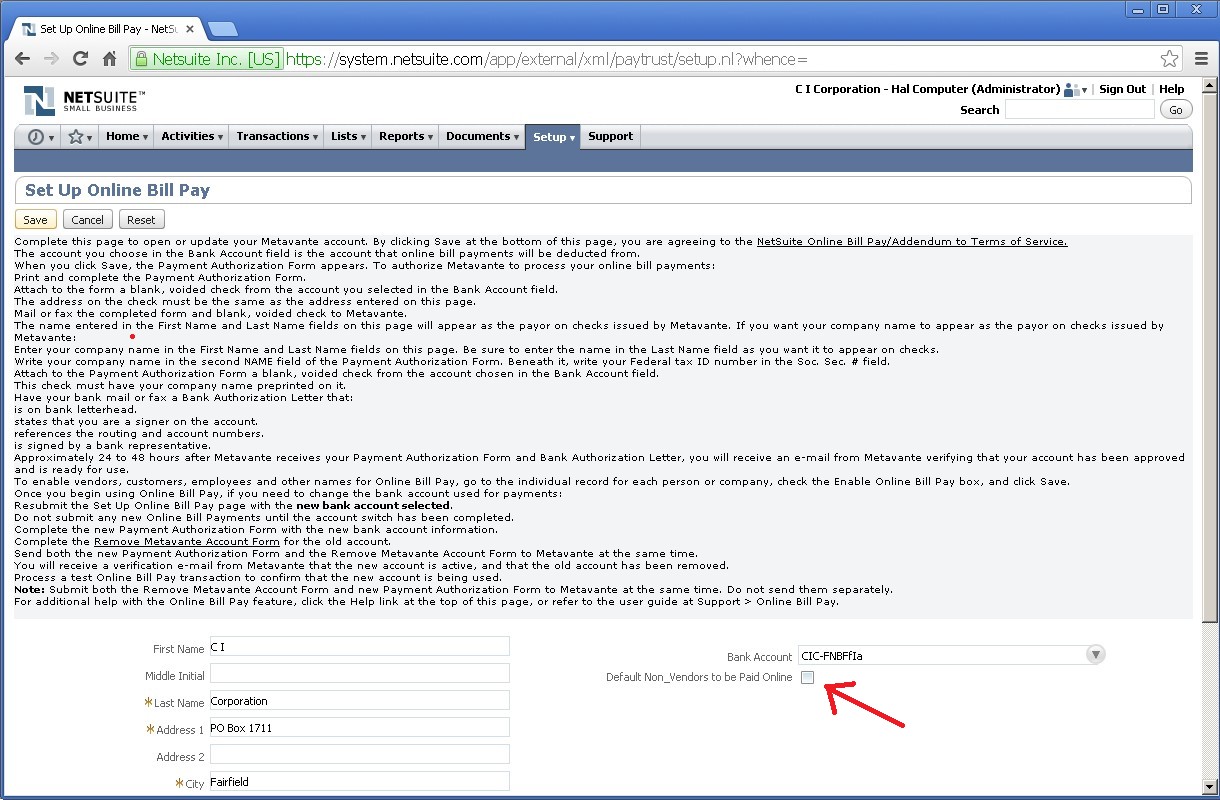1220x800 pixels.
Task: Click the change role user icon
Action: tap(1074, 89)
